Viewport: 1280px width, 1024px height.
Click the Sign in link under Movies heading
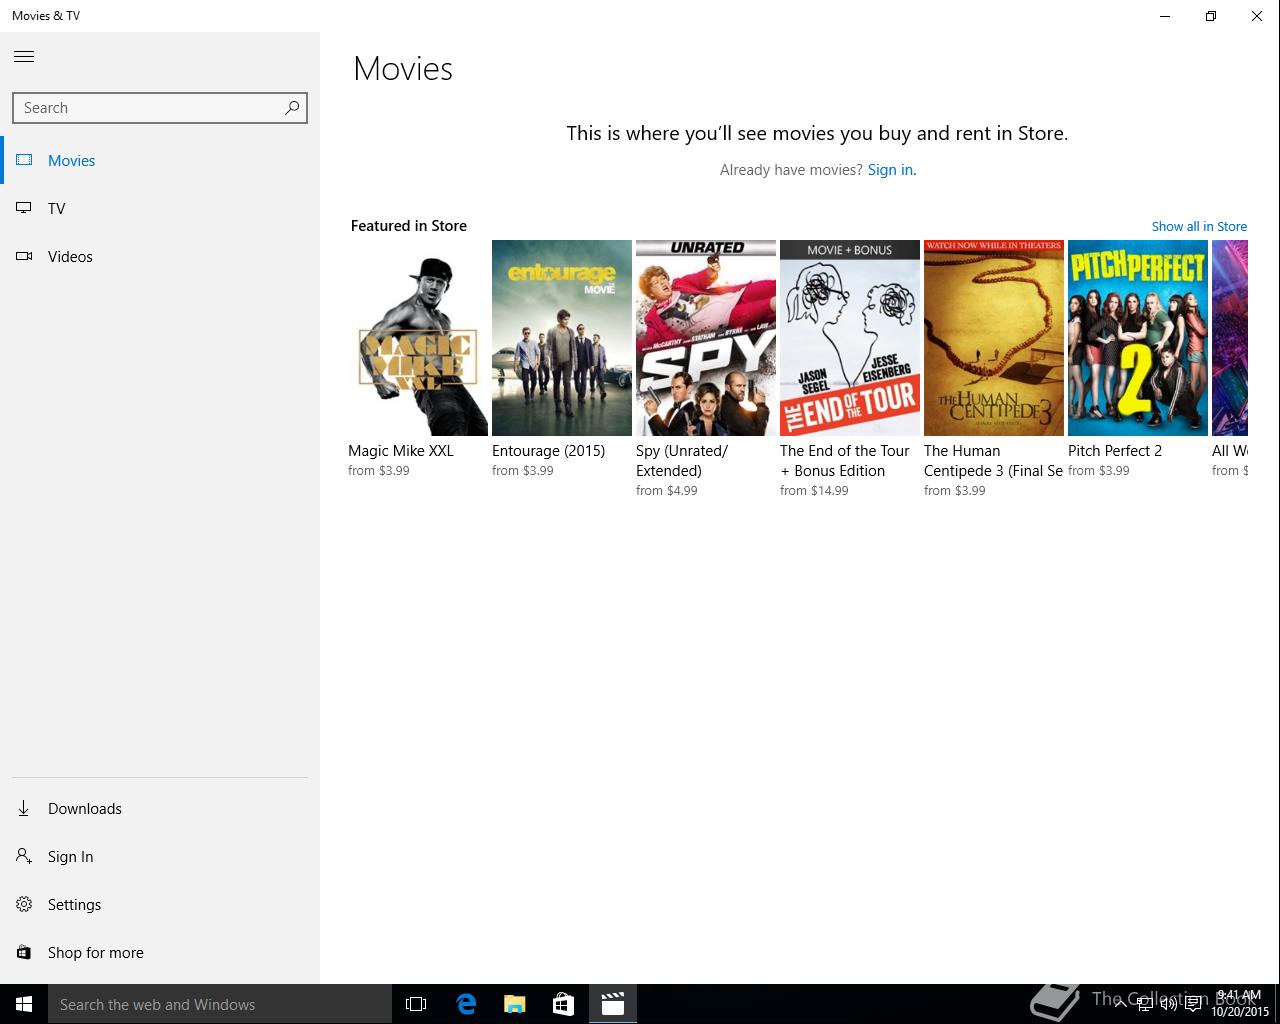pyautogui.click(x=891, y=170)
